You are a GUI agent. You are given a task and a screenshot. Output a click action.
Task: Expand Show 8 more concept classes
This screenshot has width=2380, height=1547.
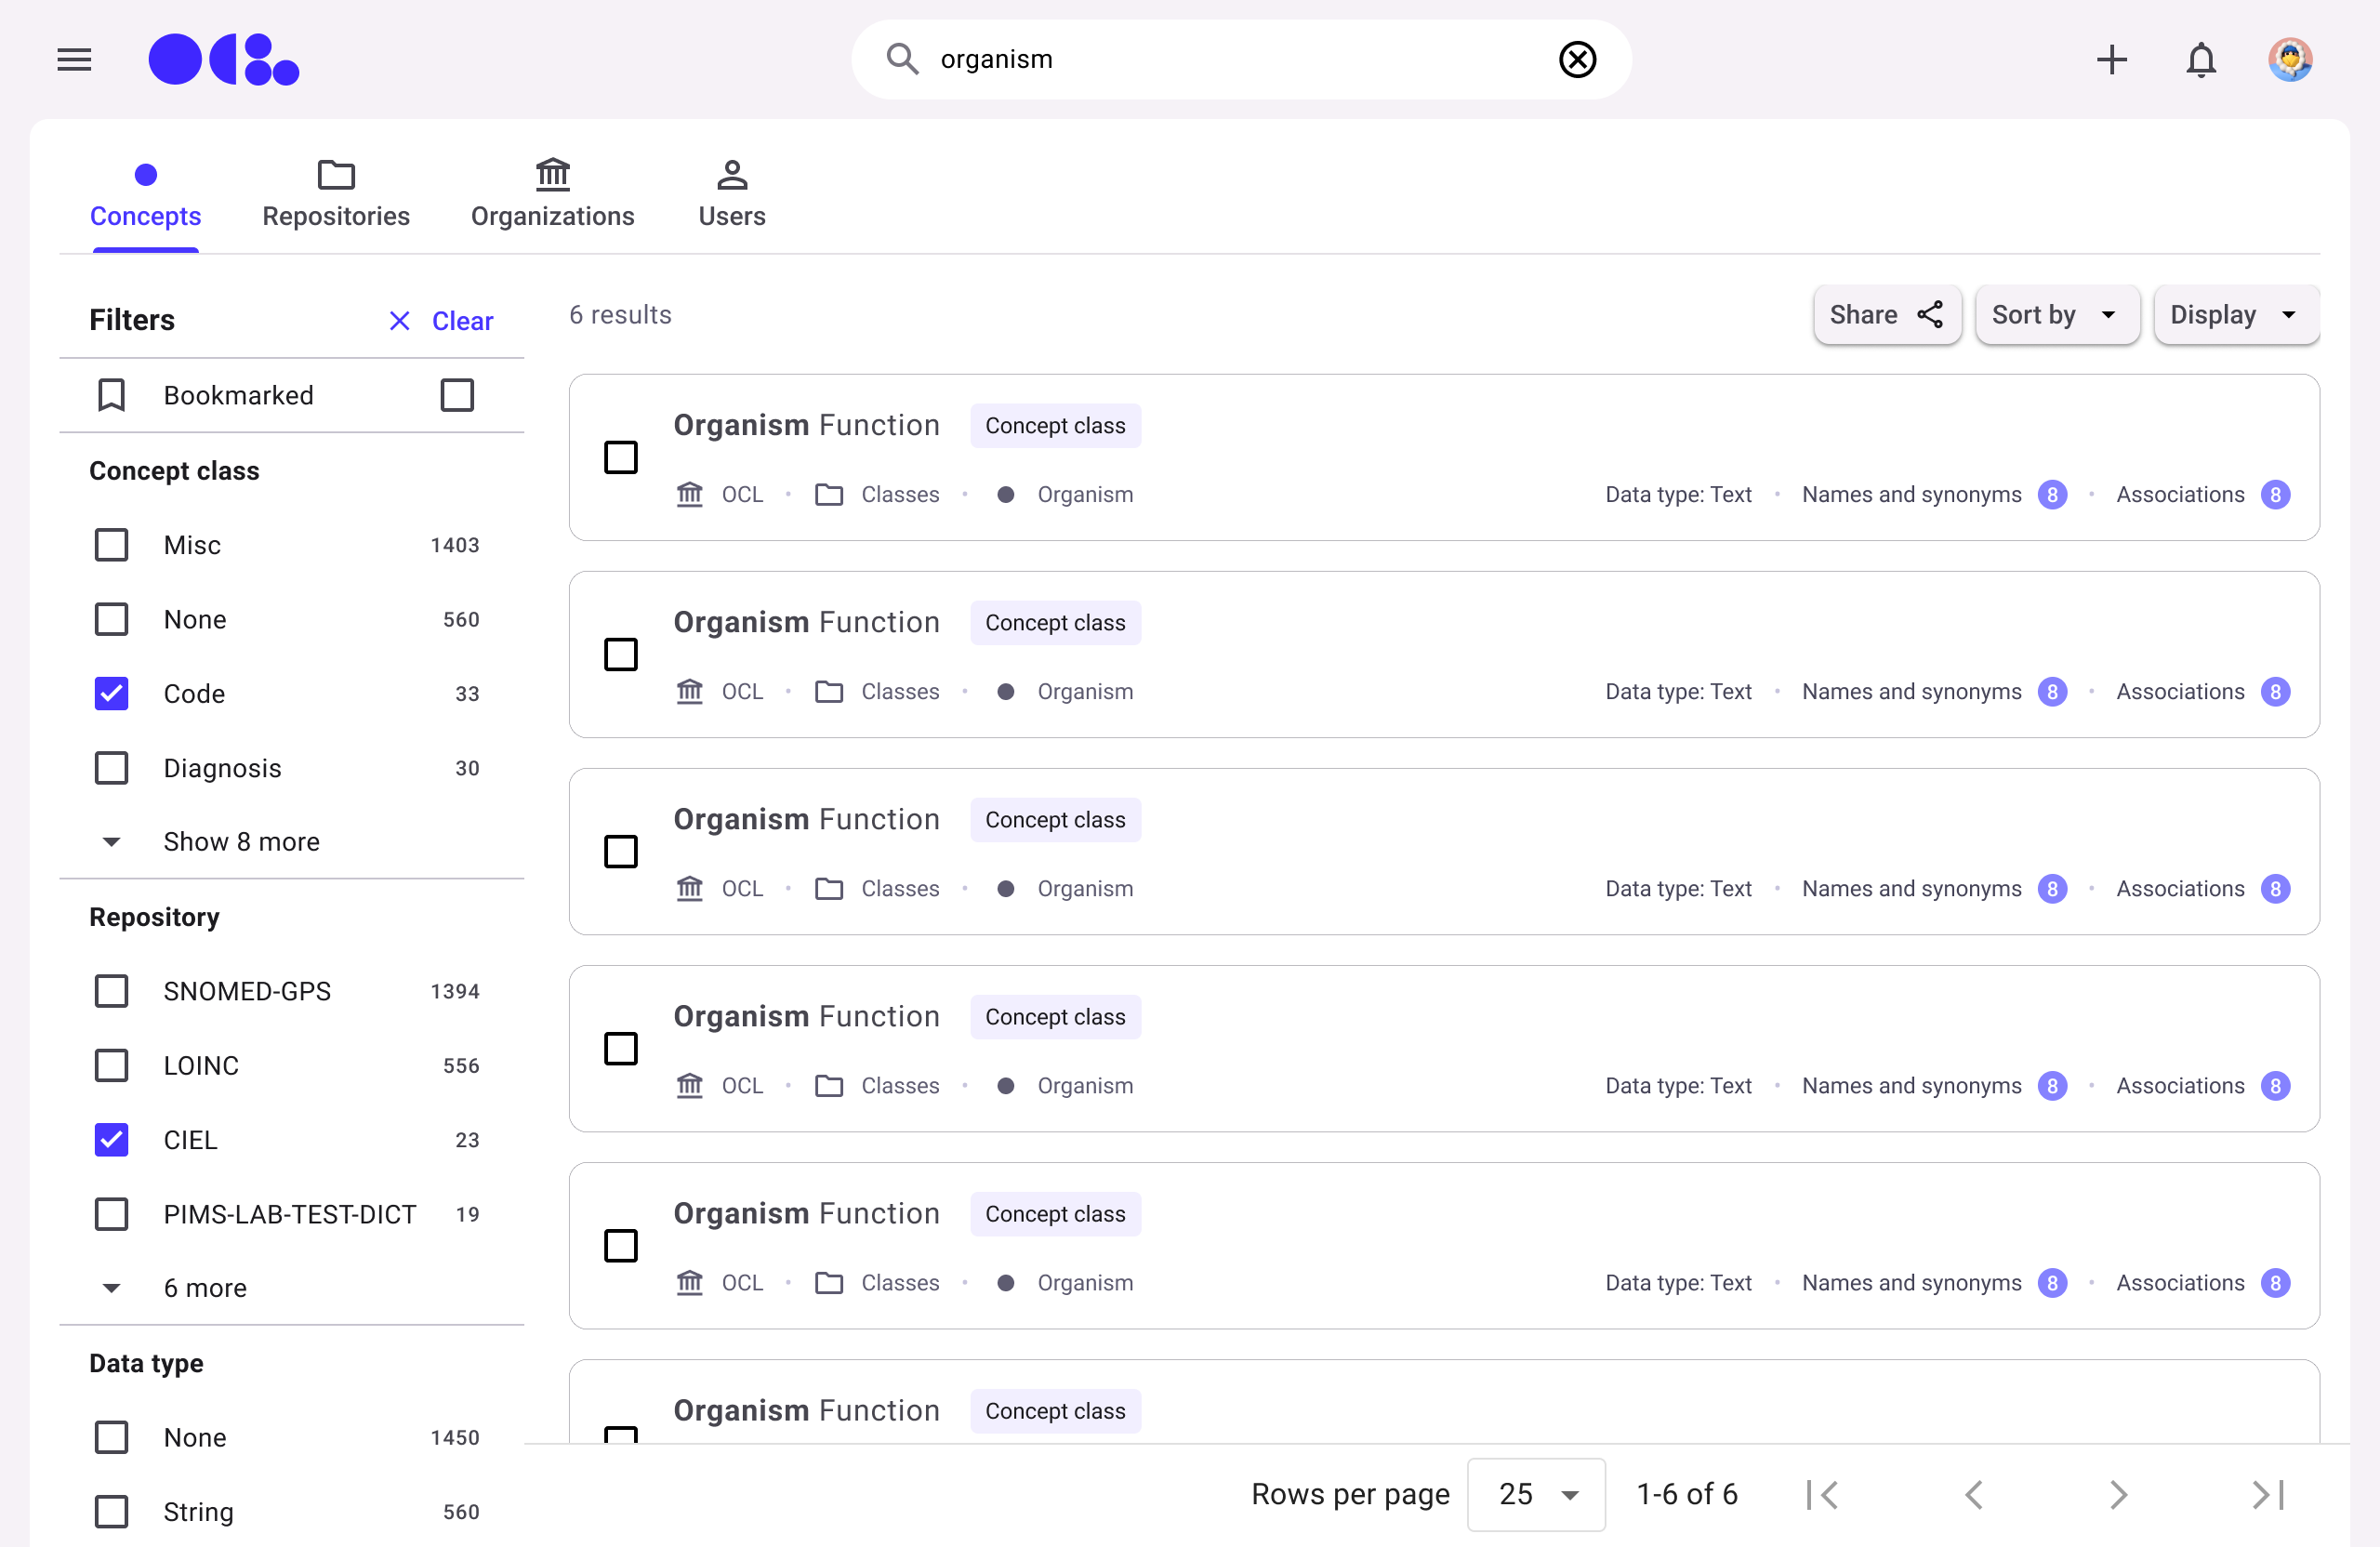point(240,841)
